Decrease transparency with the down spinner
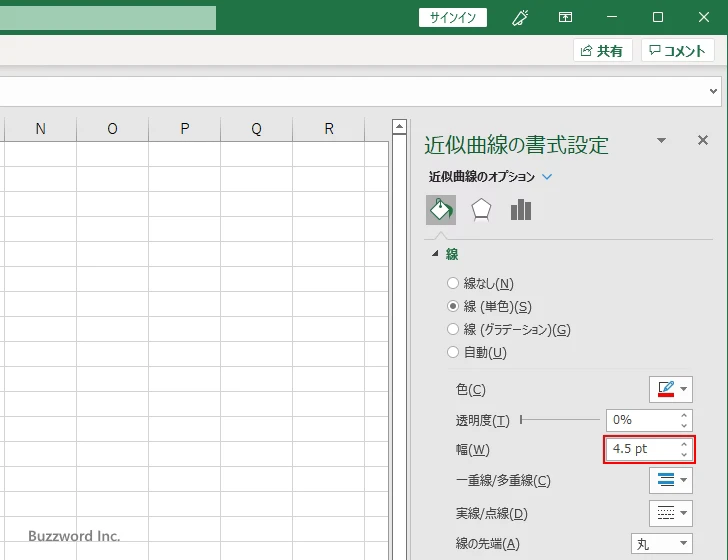Viewport: 728px width, 560px height. point(684,425)
